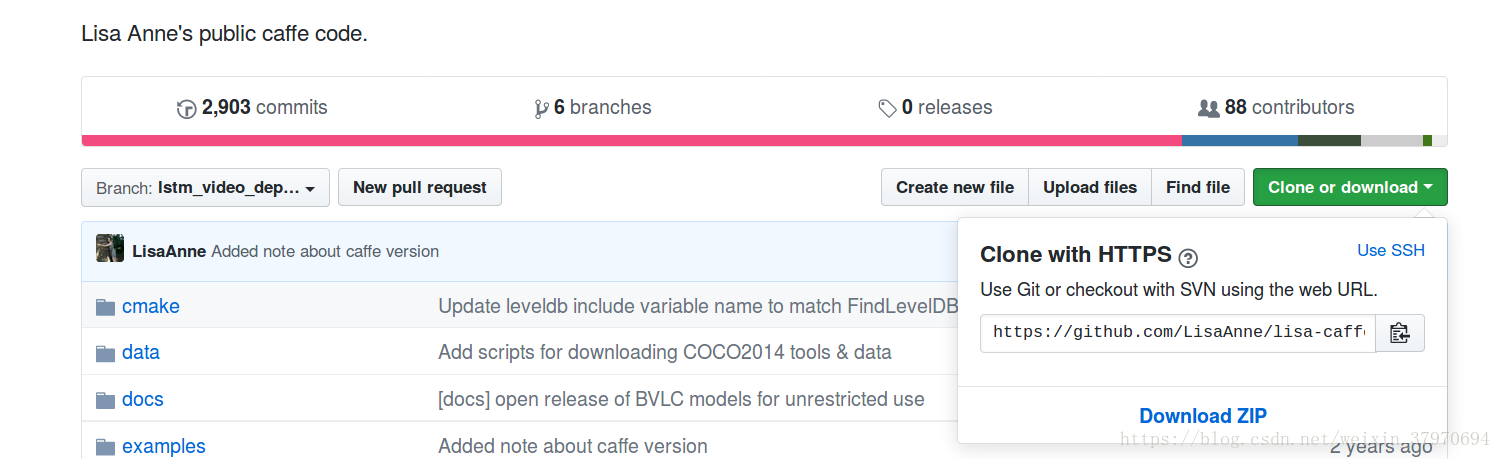Screen dimensions: 1501x459
Task: Click the copy-to-clipboard icon beside clone URL
Action: coord(1399,333)
